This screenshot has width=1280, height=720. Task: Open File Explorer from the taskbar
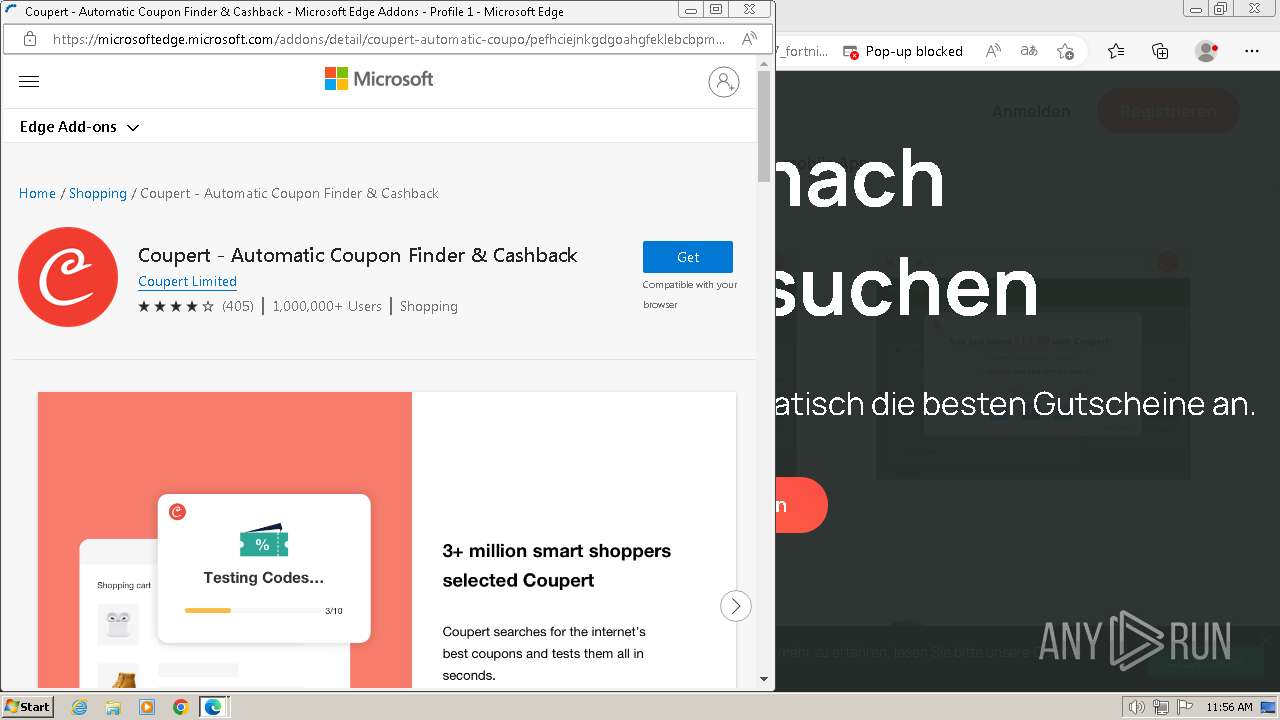click(113, 707)
